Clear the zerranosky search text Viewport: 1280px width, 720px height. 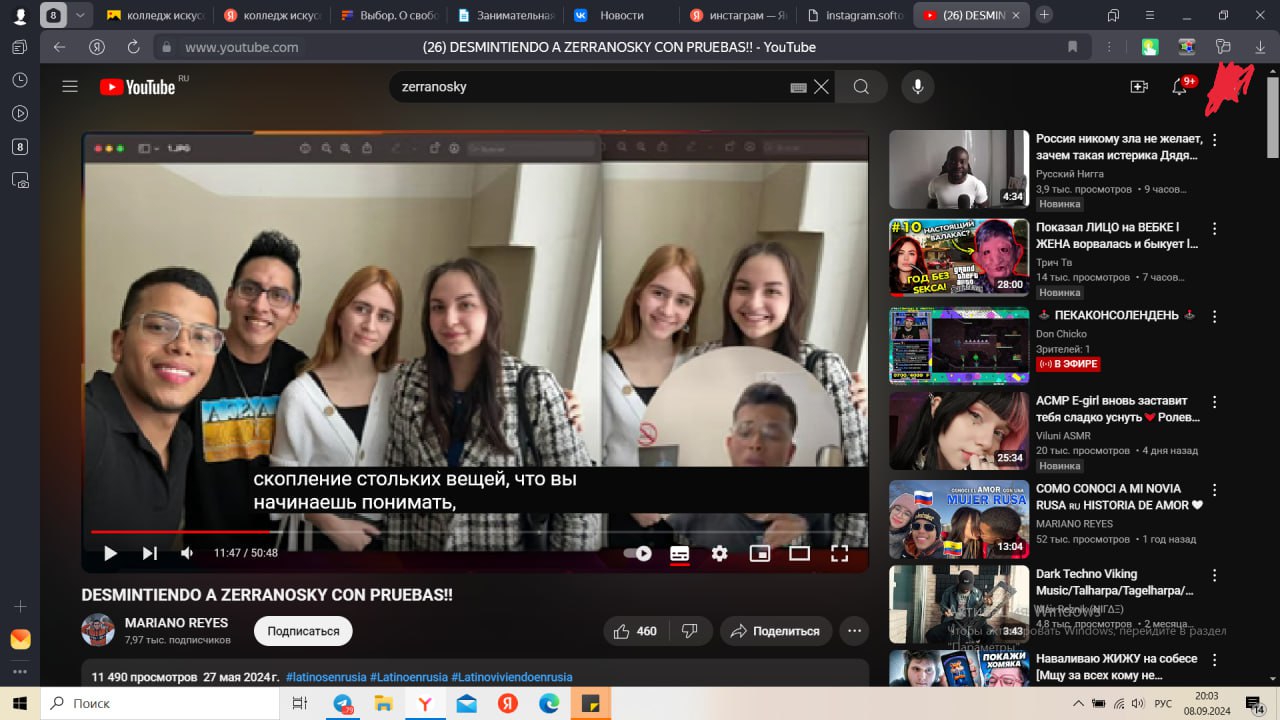pyautogui.click(x=821, y=87)
